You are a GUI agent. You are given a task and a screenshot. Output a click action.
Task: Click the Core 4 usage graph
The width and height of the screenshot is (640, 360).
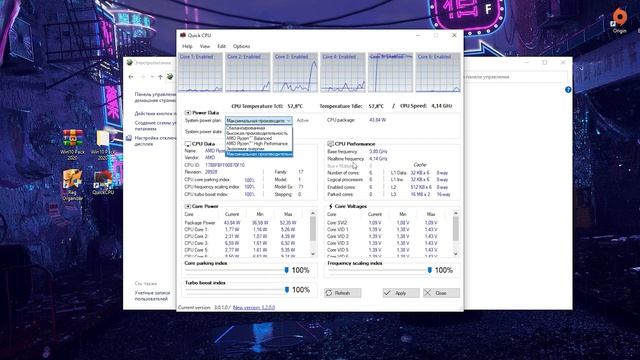click(342, 72)
